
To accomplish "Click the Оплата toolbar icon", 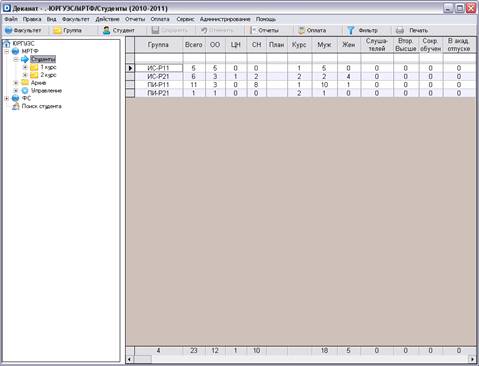I will click(x=301, y=30).
